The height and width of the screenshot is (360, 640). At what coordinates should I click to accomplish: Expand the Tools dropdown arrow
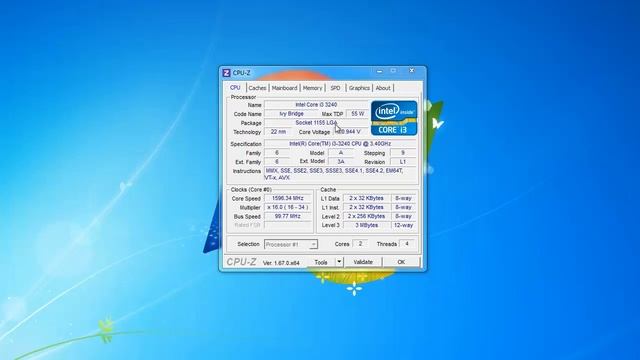(x=339, y=262)
